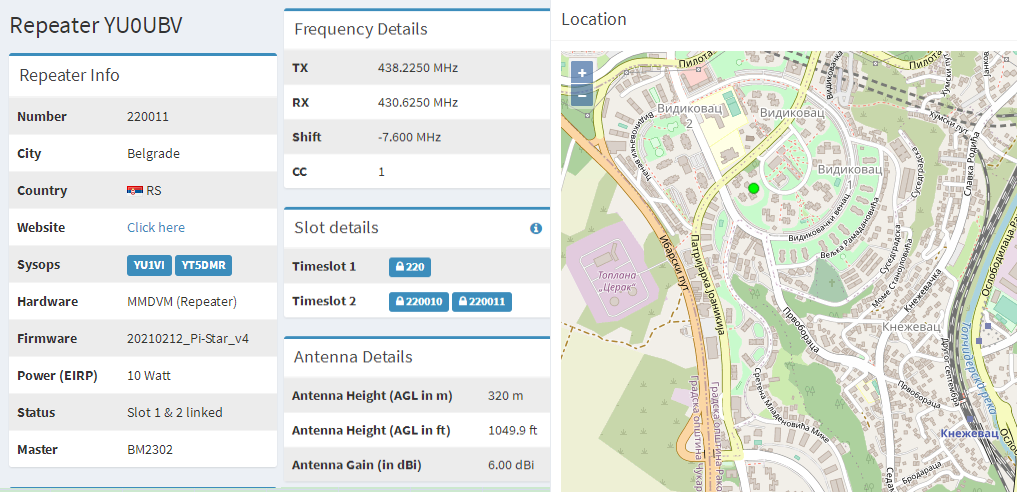The image size is (1017, 492).
Task: Click the Serbian flag next to RS
Action: coord(134,191)
